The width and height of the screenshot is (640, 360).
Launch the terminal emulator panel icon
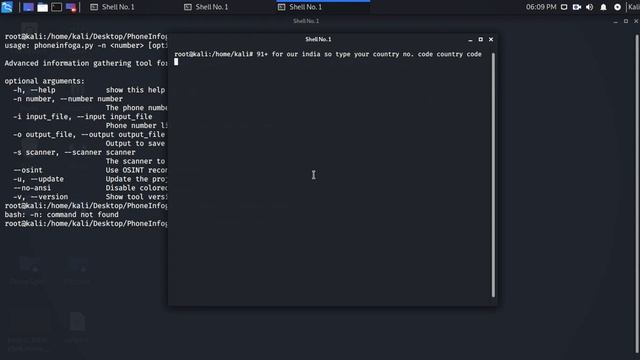(57, 7)
